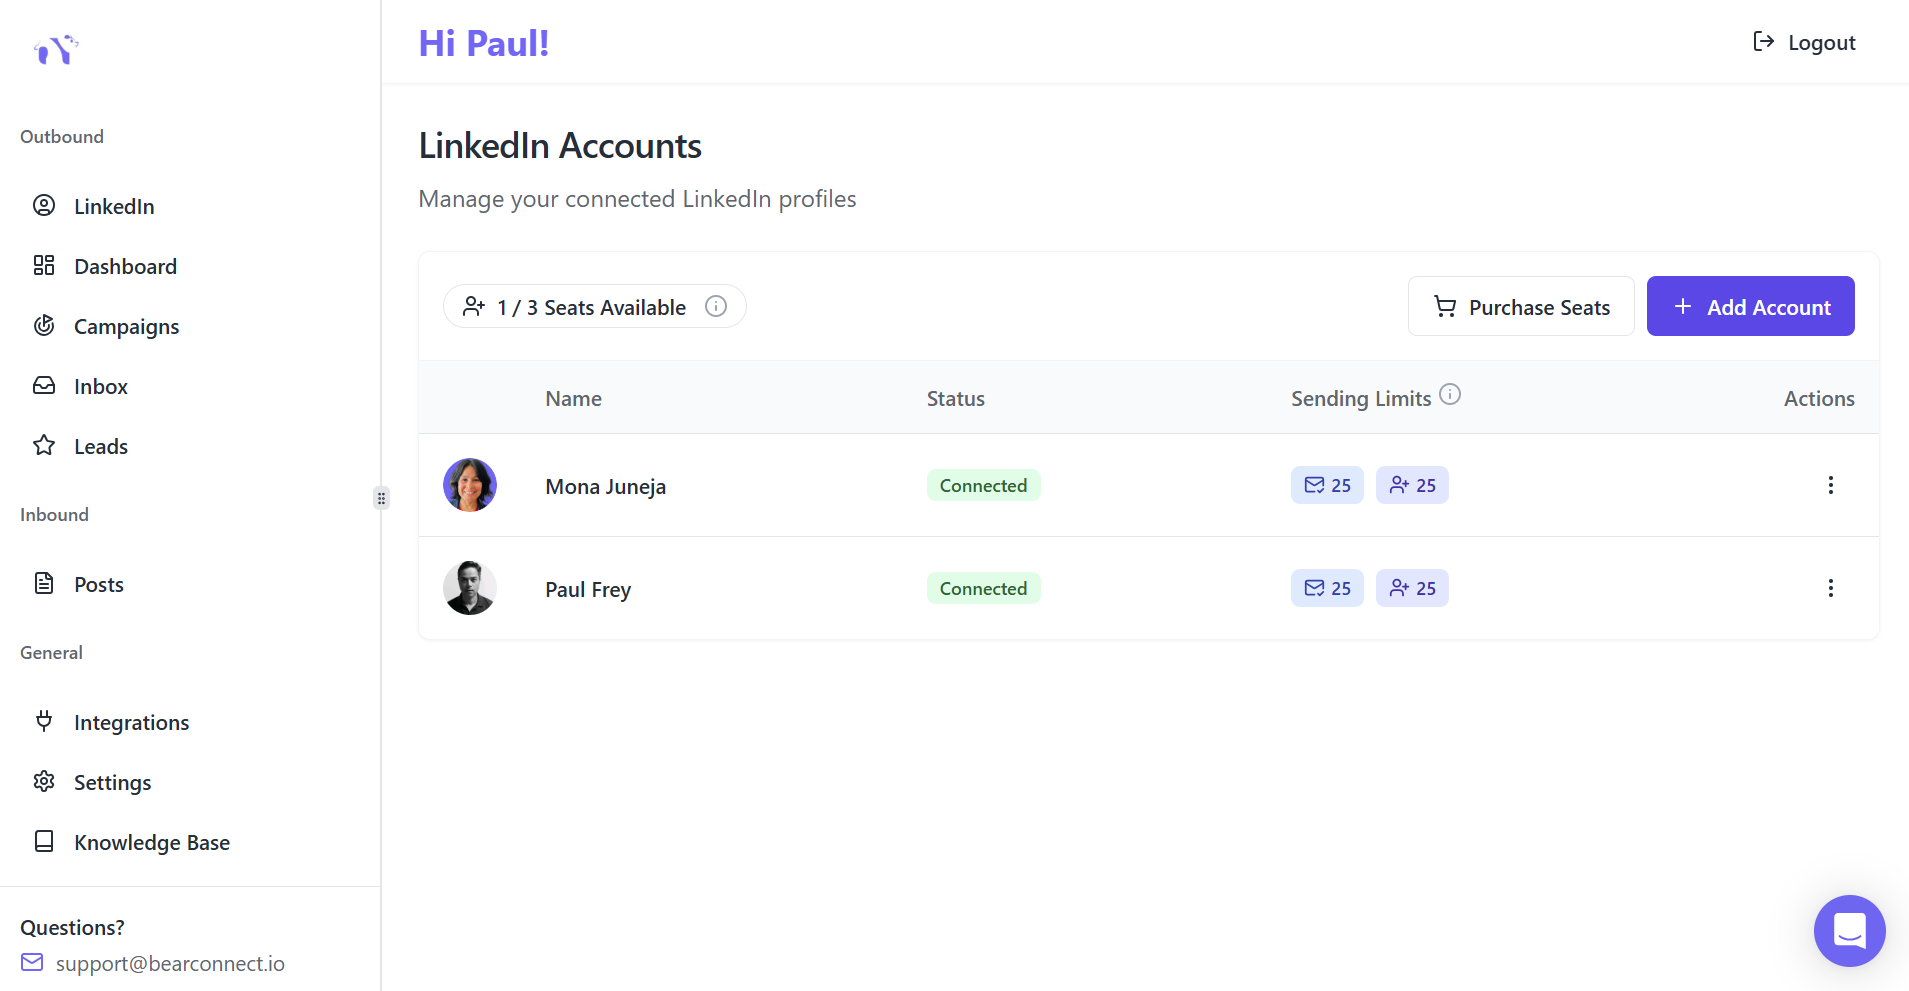
Task: Open the chat support bubble
Action: [1849, 930]
